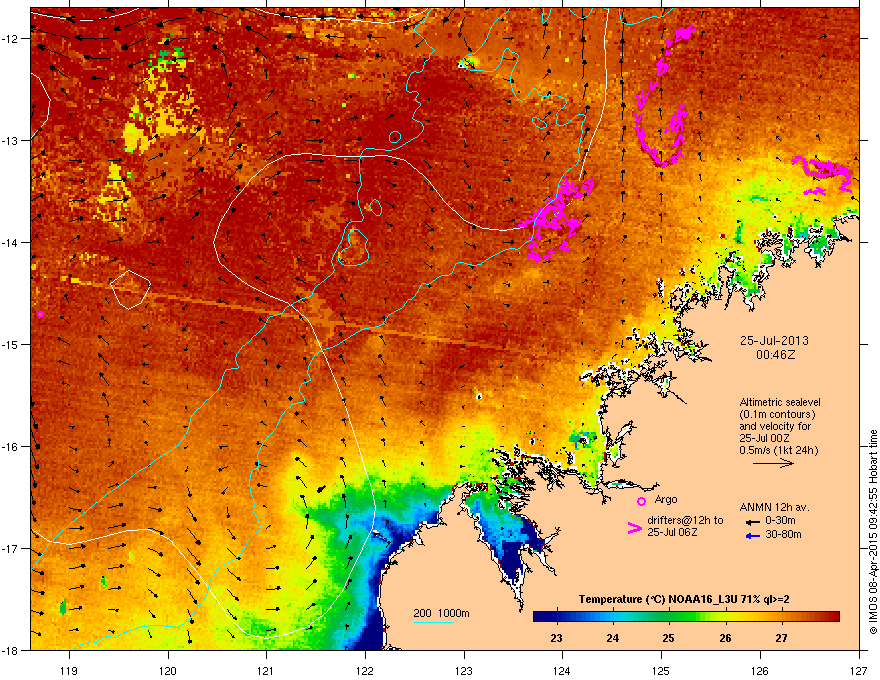Image resolution: width=880 pixels, height=680 pixels.
Task: Click the longitude axis label 127
Action: pyautogui.click(x=859, y=670)
